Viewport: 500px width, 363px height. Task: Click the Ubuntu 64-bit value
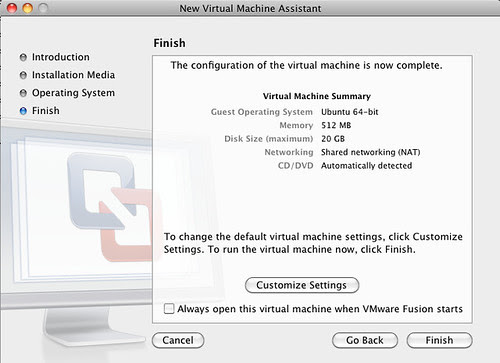pos(350,112)
